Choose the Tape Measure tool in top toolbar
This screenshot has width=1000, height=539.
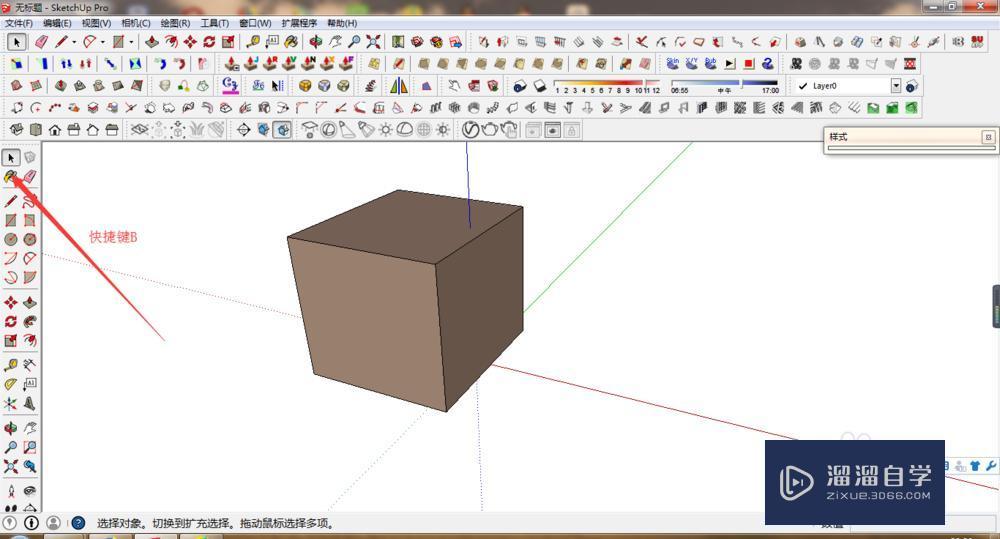tap(253, 42)
